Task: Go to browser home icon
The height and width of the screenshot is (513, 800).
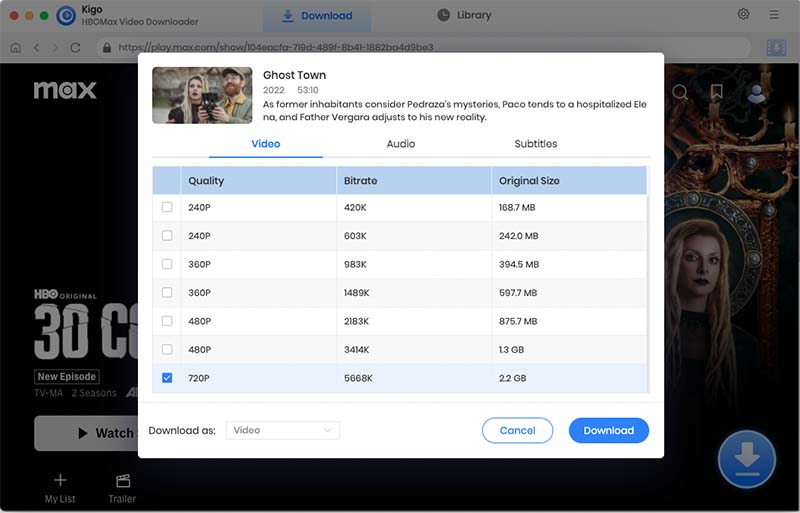Action: (16, 47)
